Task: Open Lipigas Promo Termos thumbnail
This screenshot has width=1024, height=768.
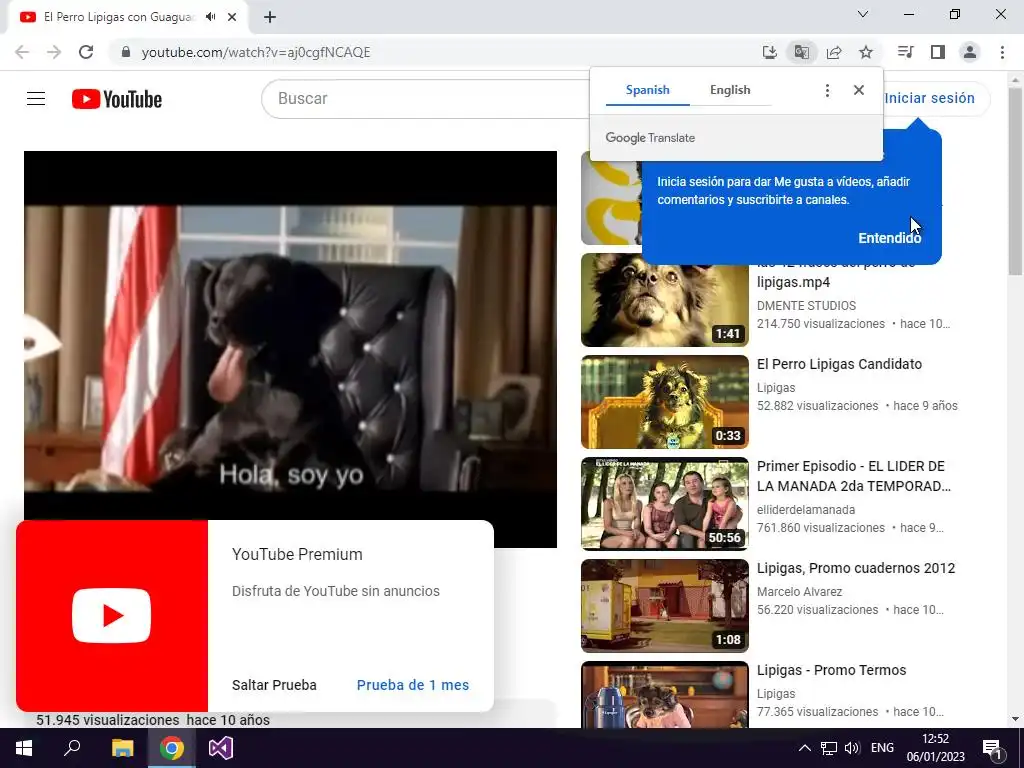Action: [x=665, y=694]
